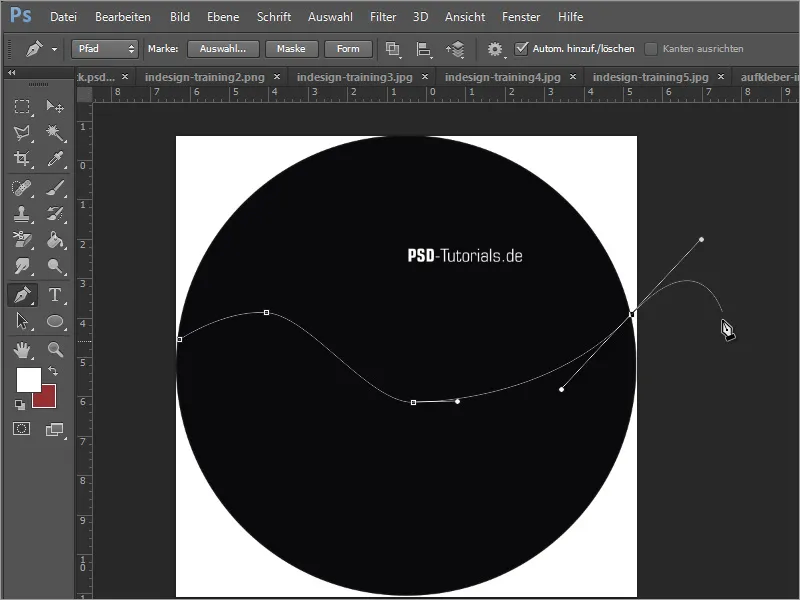Close the indesign-training5.jpg tab
The width and height of the screenshot is (800, 600).
click(x=721, y=77)
